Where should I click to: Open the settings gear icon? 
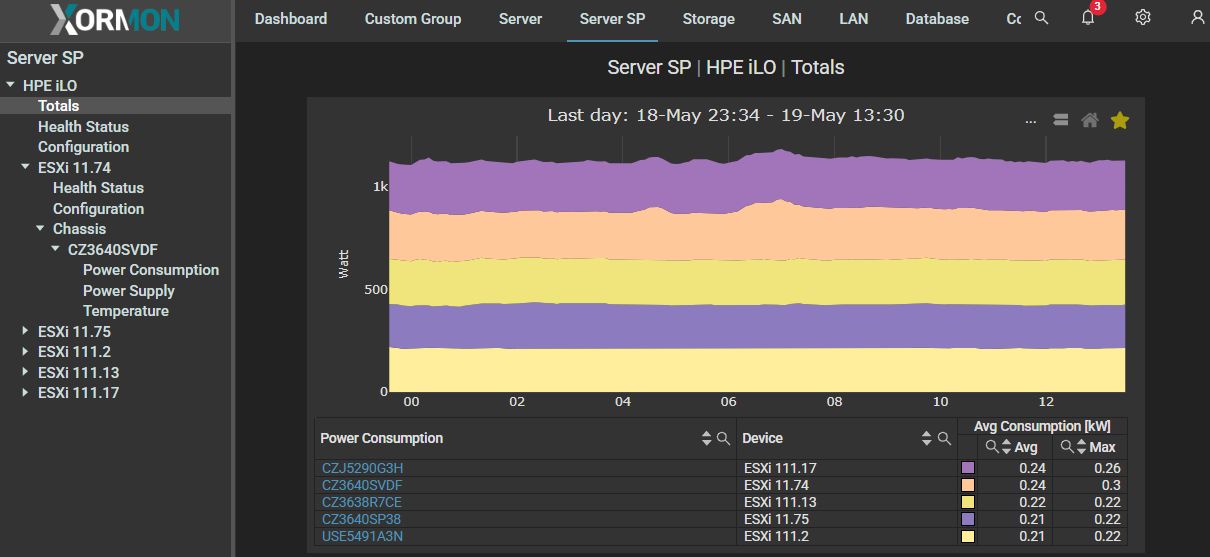point(1143,18)
